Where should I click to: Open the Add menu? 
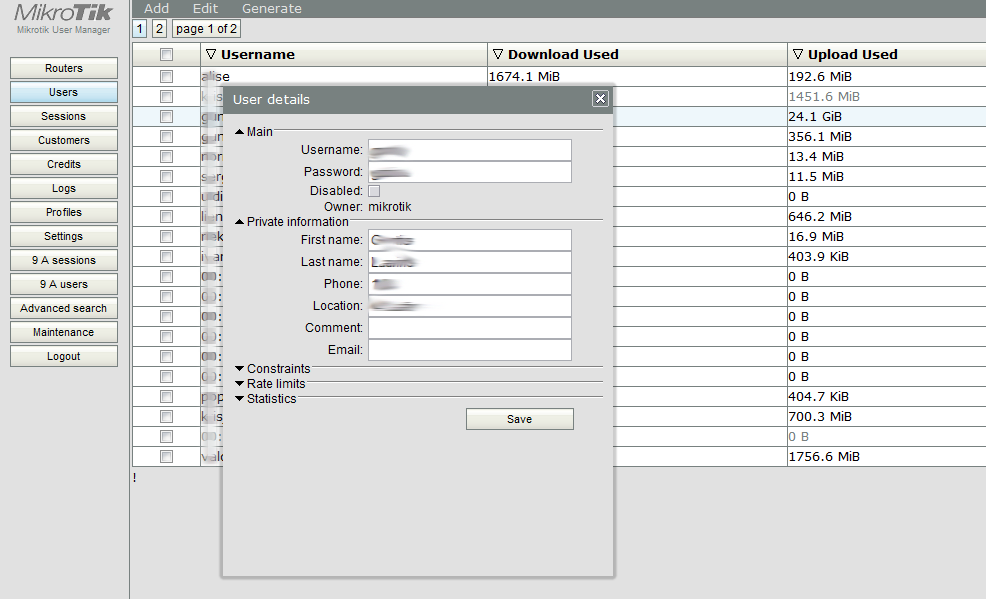156,8
